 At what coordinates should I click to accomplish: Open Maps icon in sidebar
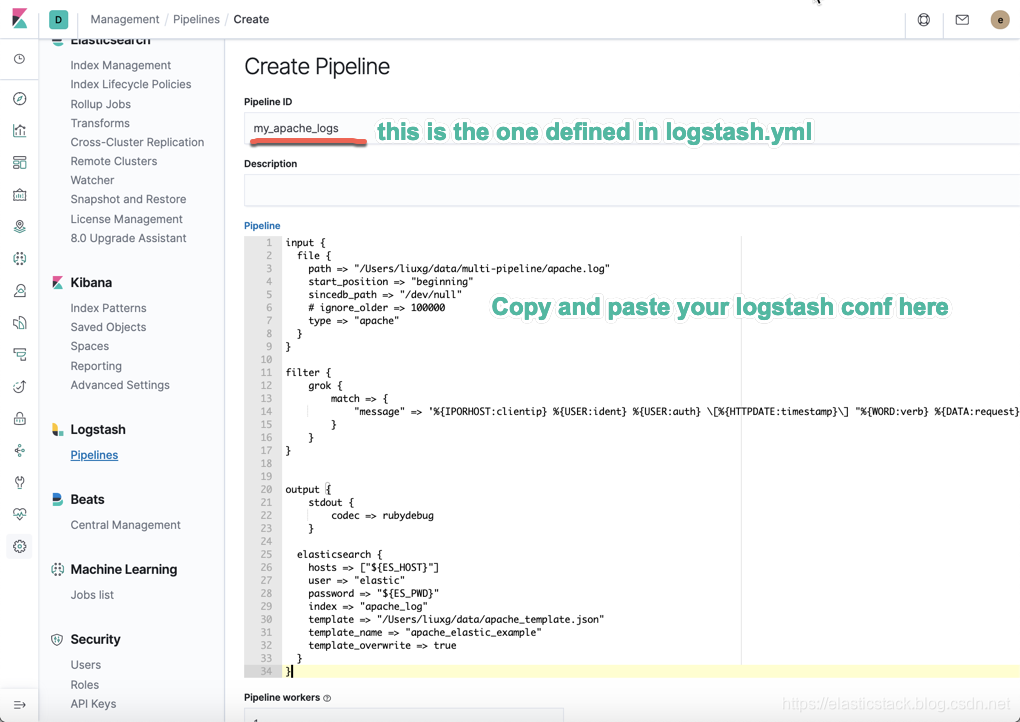[20, 226]
